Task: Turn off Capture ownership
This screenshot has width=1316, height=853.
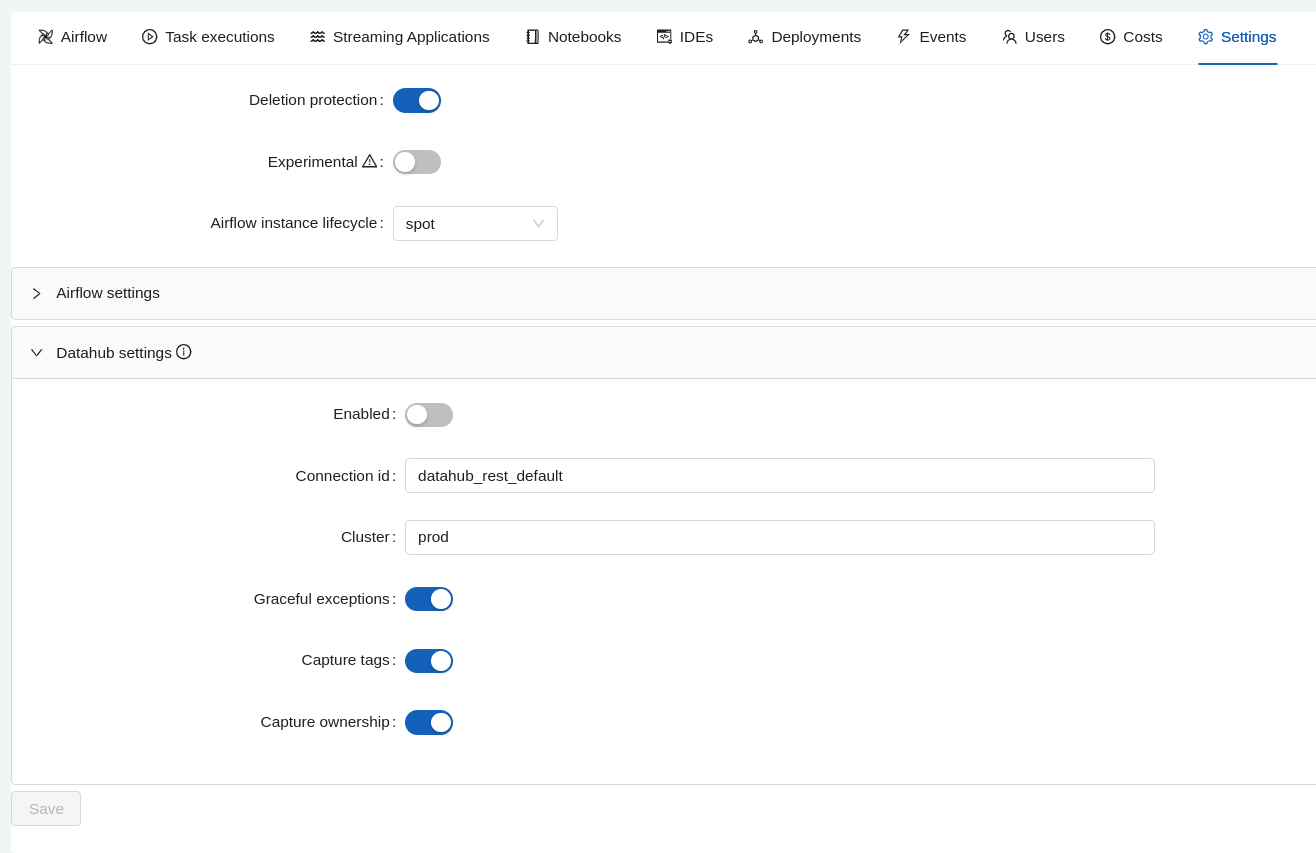Action: click(429, 722)
